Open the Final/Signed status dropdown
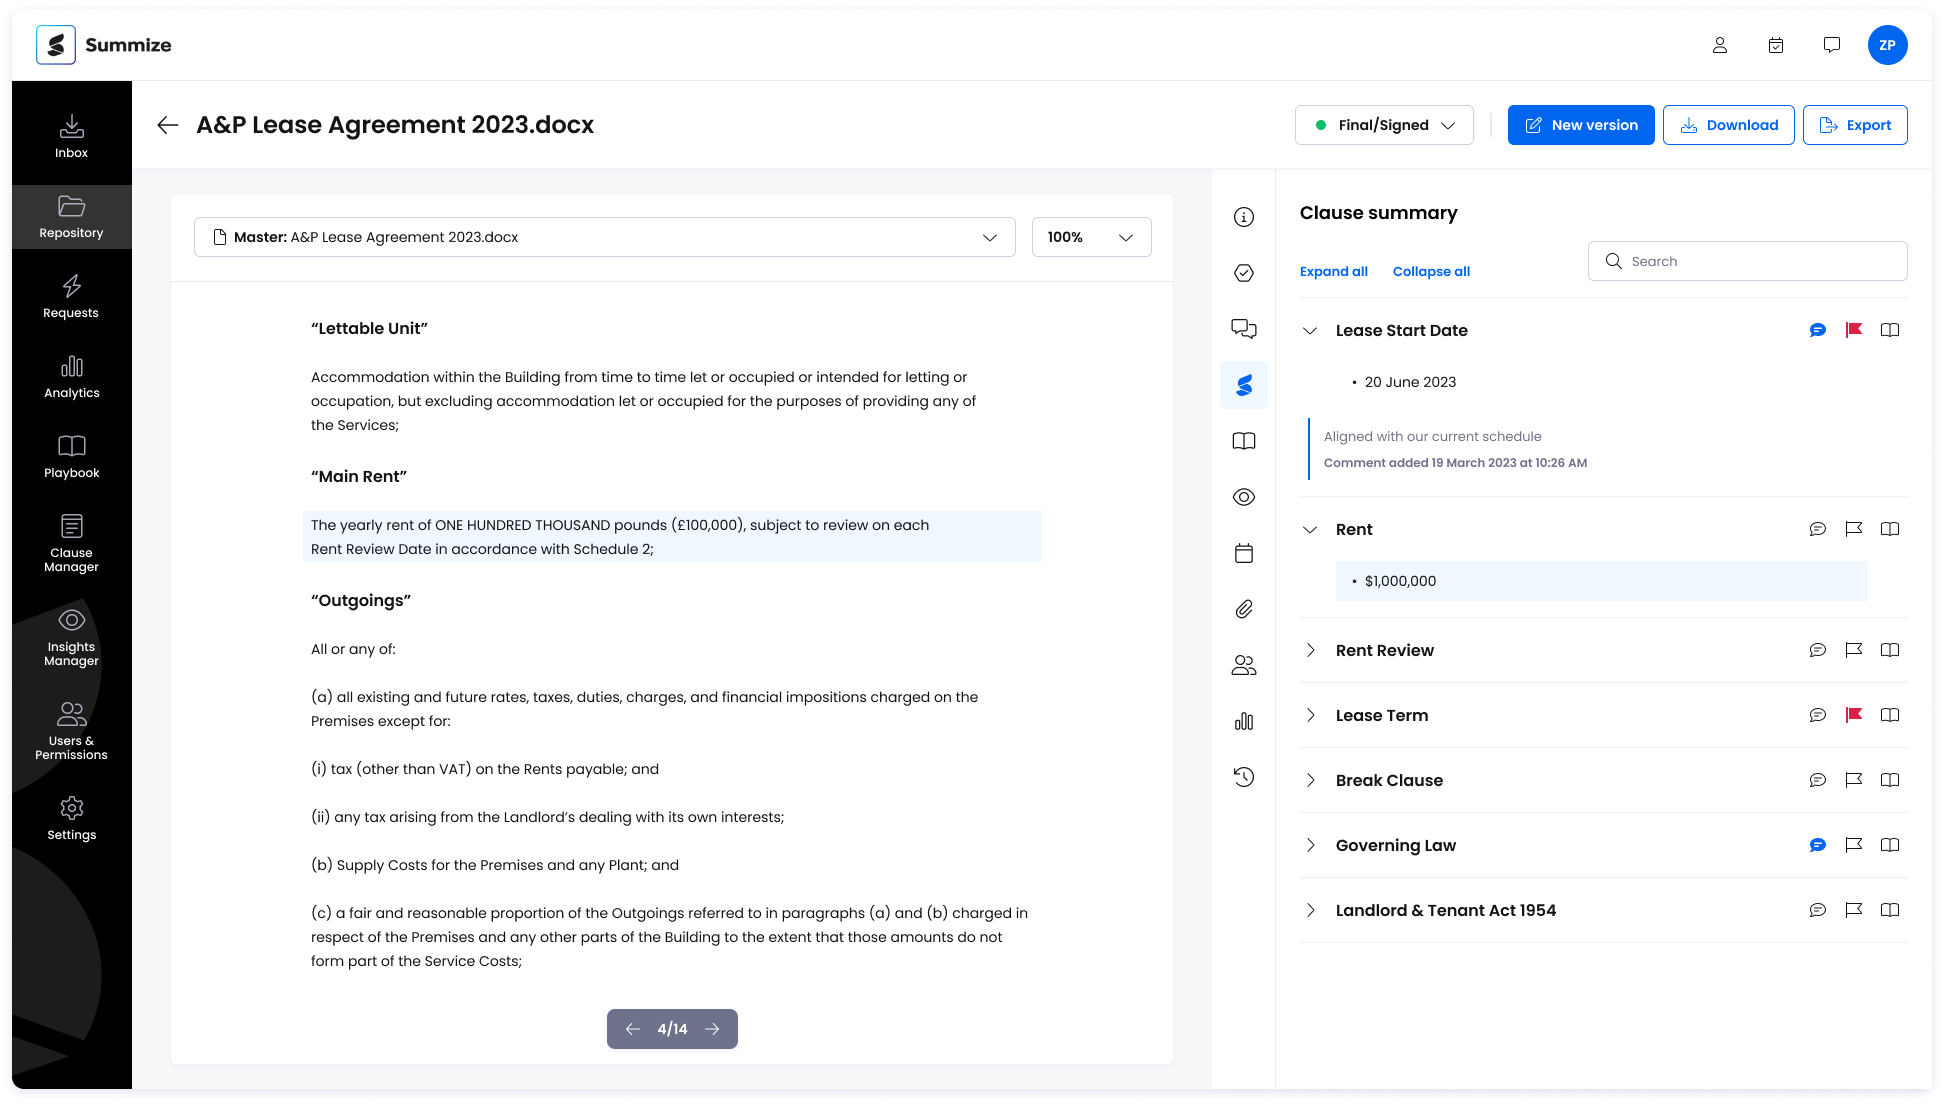The image size is (1944, 1104). tap(1384, 125)
